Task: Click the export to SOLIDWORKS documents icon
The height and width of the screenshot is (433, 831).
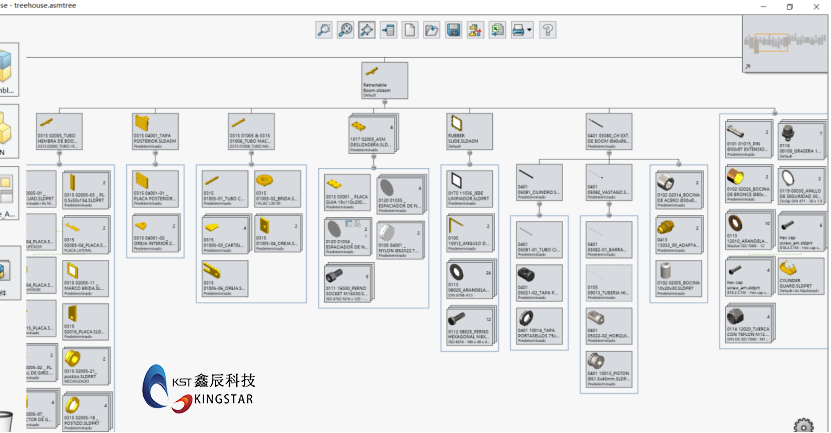Action: (x=475, y=30)
